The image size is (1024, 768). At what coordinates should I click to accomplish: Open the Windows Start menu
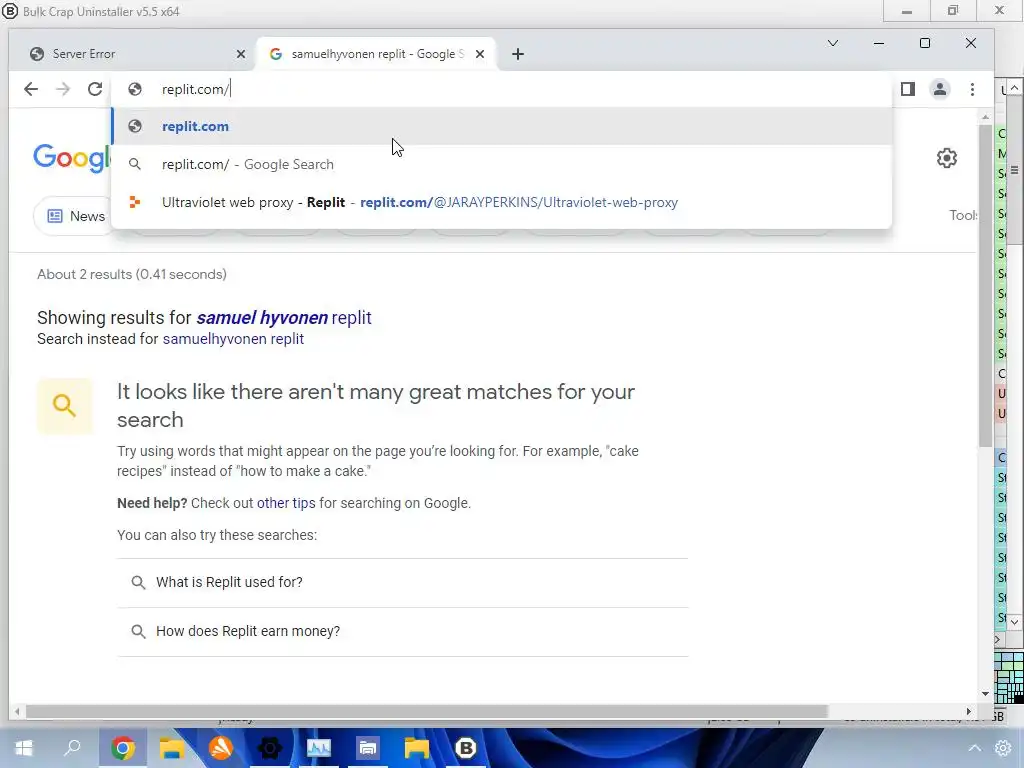(x=24, y=748)
